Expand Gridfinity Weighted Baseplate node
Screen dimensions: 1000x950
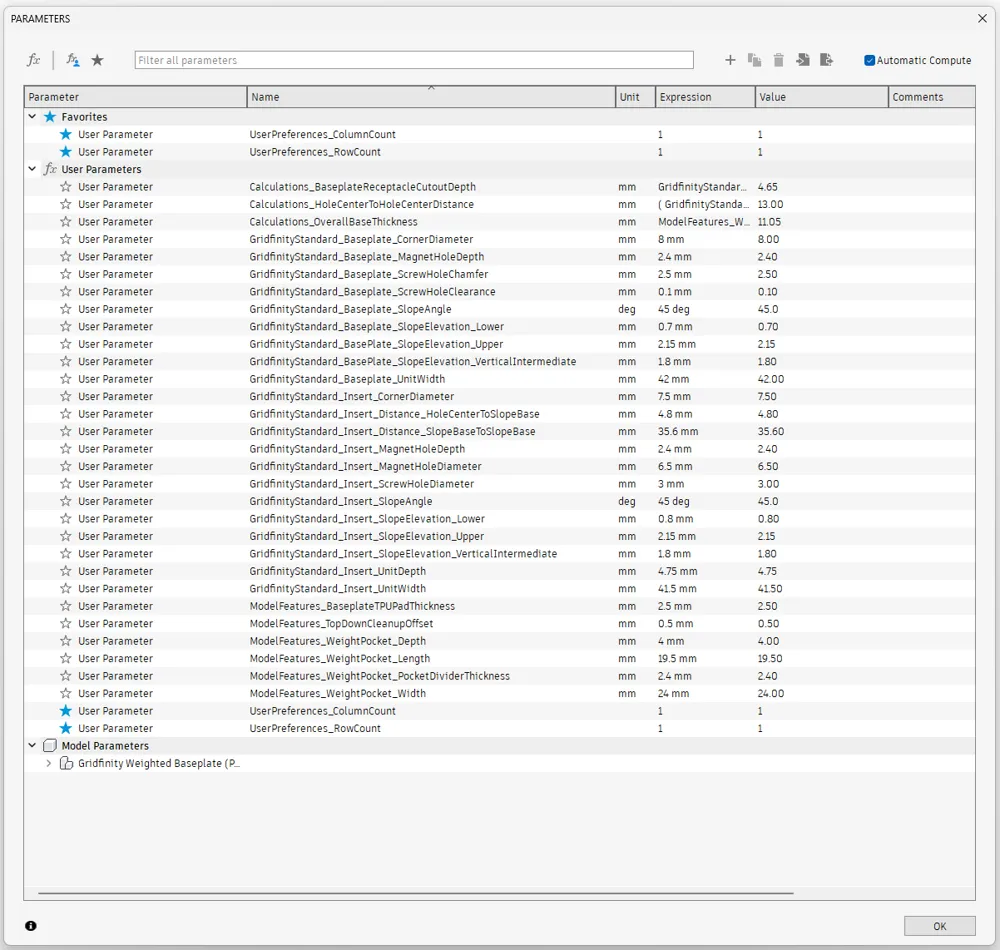pyautogui.click(x=48, y=763)
